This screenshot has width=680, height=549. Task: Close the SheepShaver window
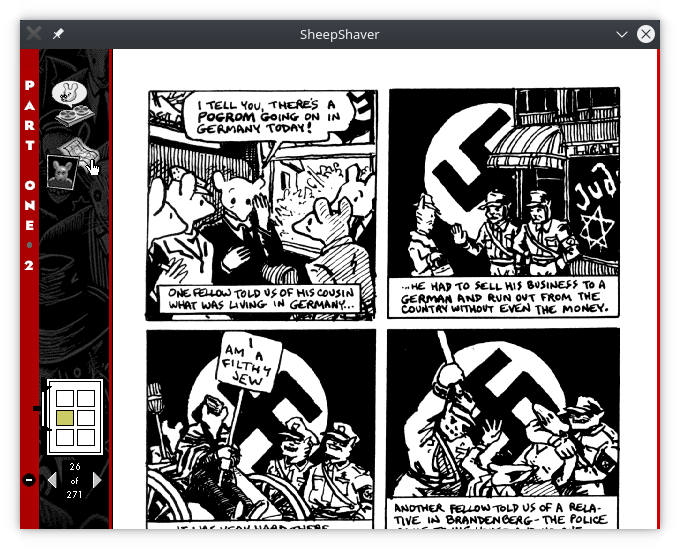(x=646, y=34)
